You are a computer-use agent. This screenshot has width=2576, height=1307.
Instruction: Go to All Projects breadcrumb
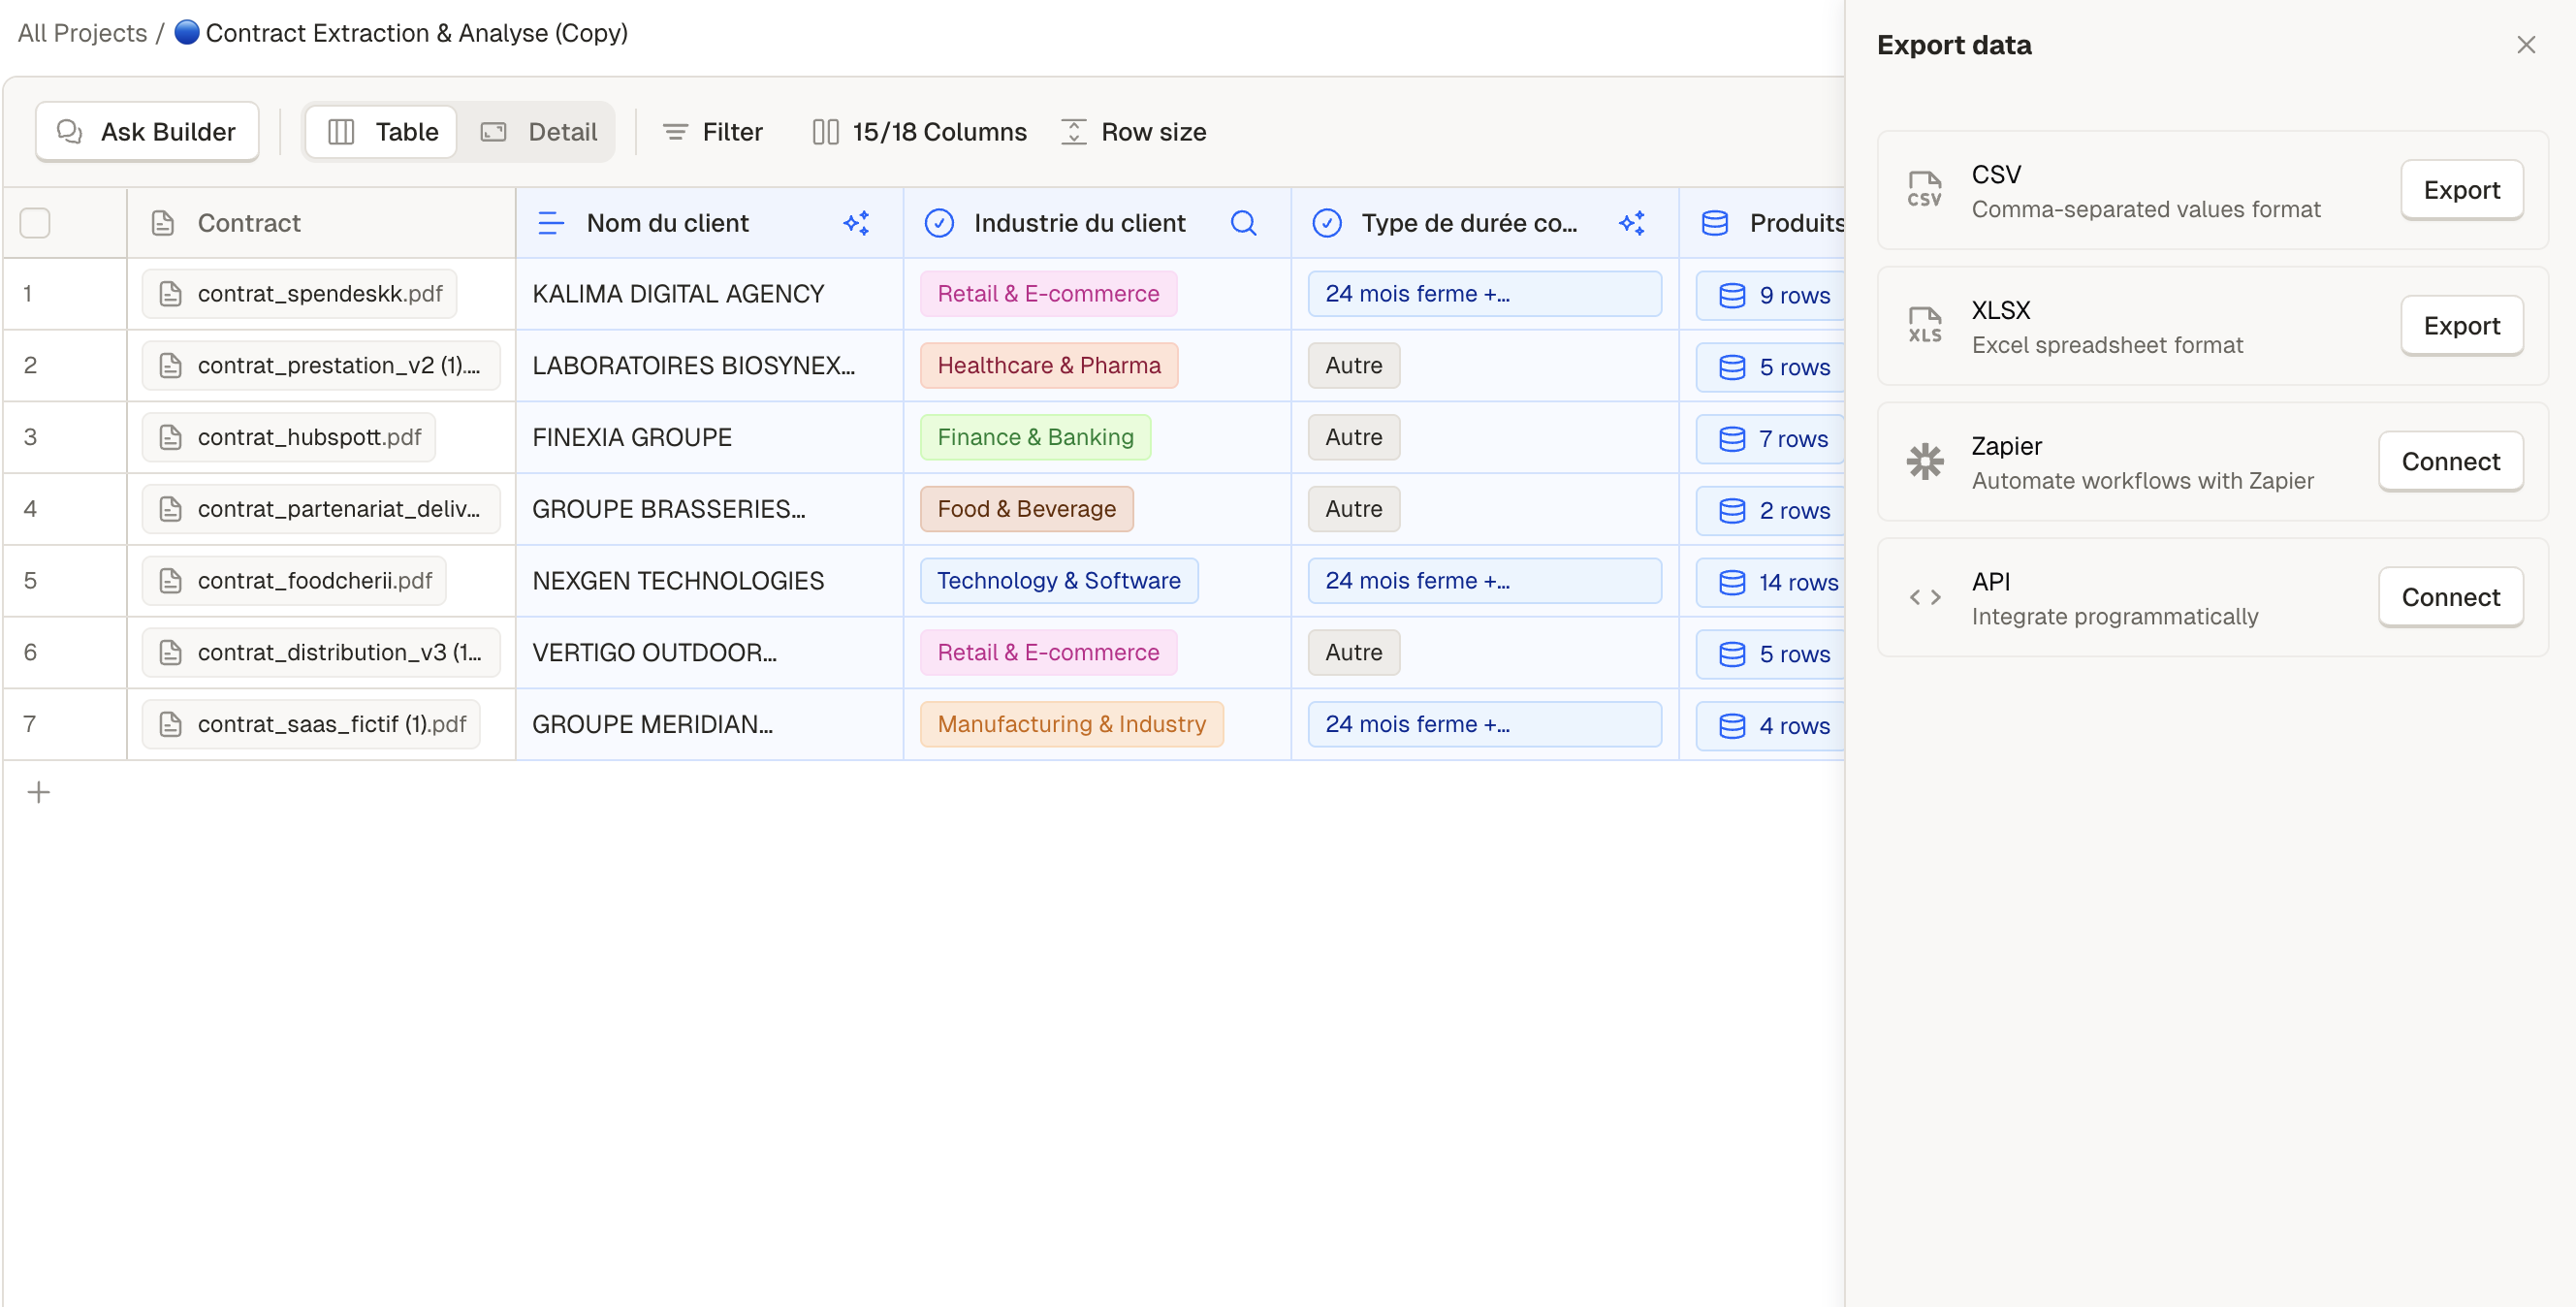(x=82, y=33)
